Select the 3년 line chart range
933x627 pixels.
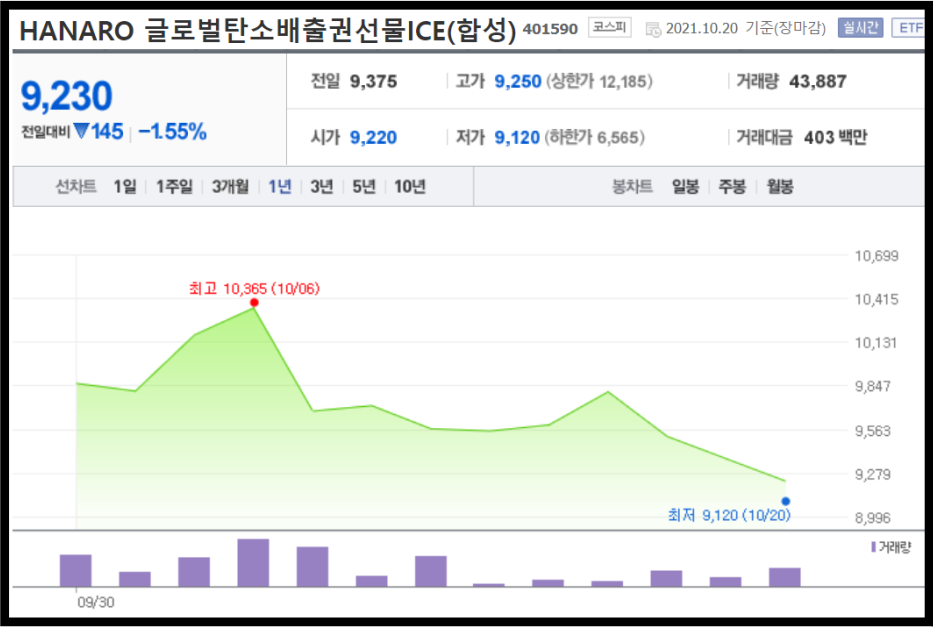322,187
